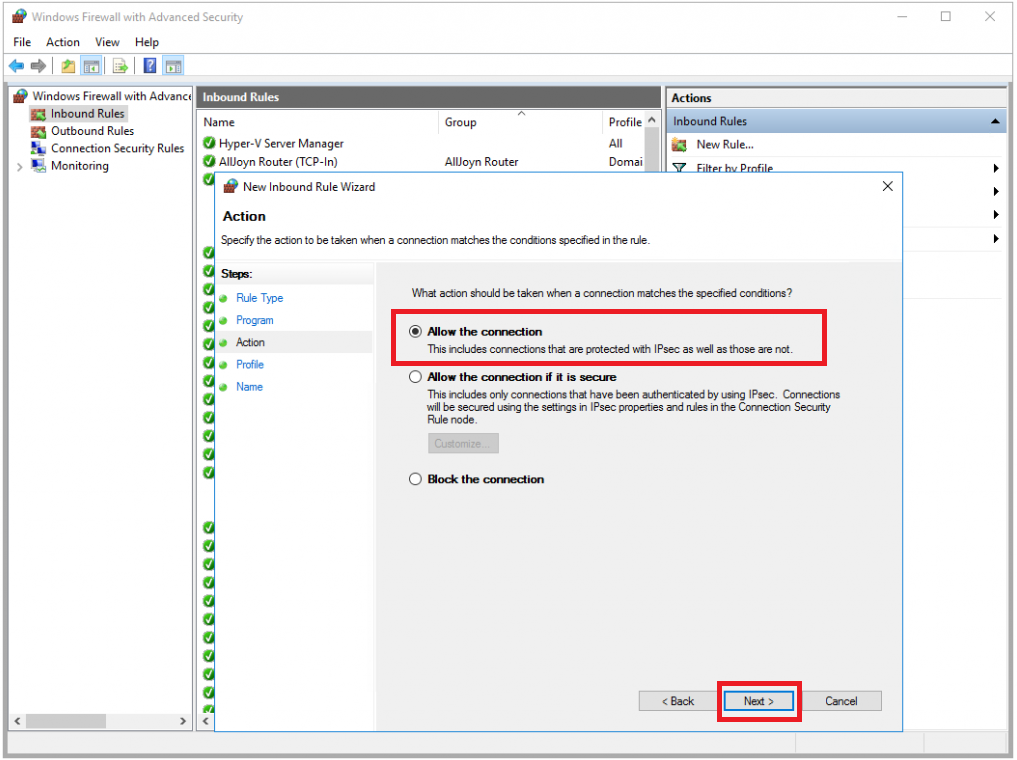
Task: Click the wizard title bar firewall icon
Action: [230, 187]
